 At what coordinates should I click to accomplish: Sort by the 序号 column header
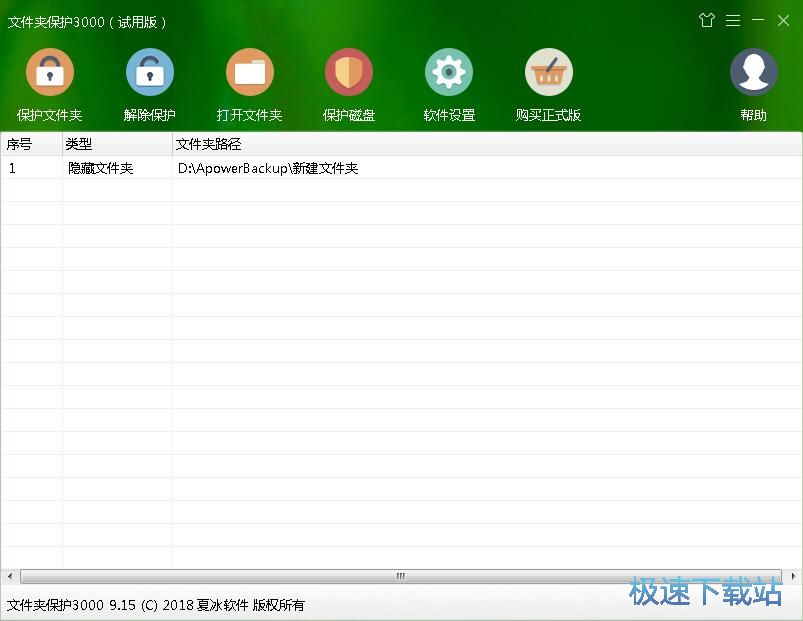32,144
